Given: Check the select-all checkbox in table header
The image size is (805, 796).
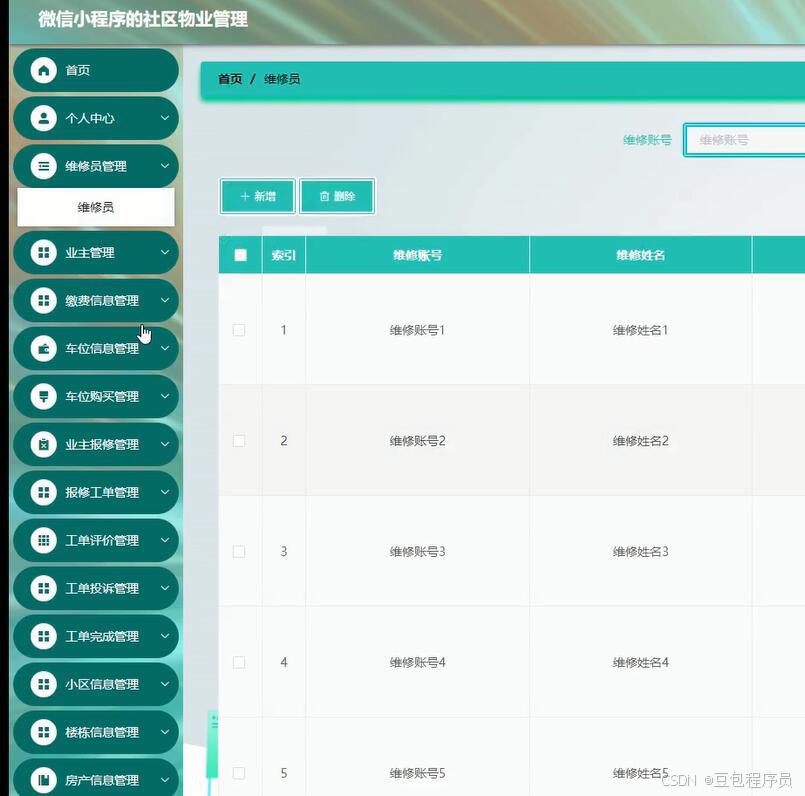Looking at the screenshot, I should [239, 255].
